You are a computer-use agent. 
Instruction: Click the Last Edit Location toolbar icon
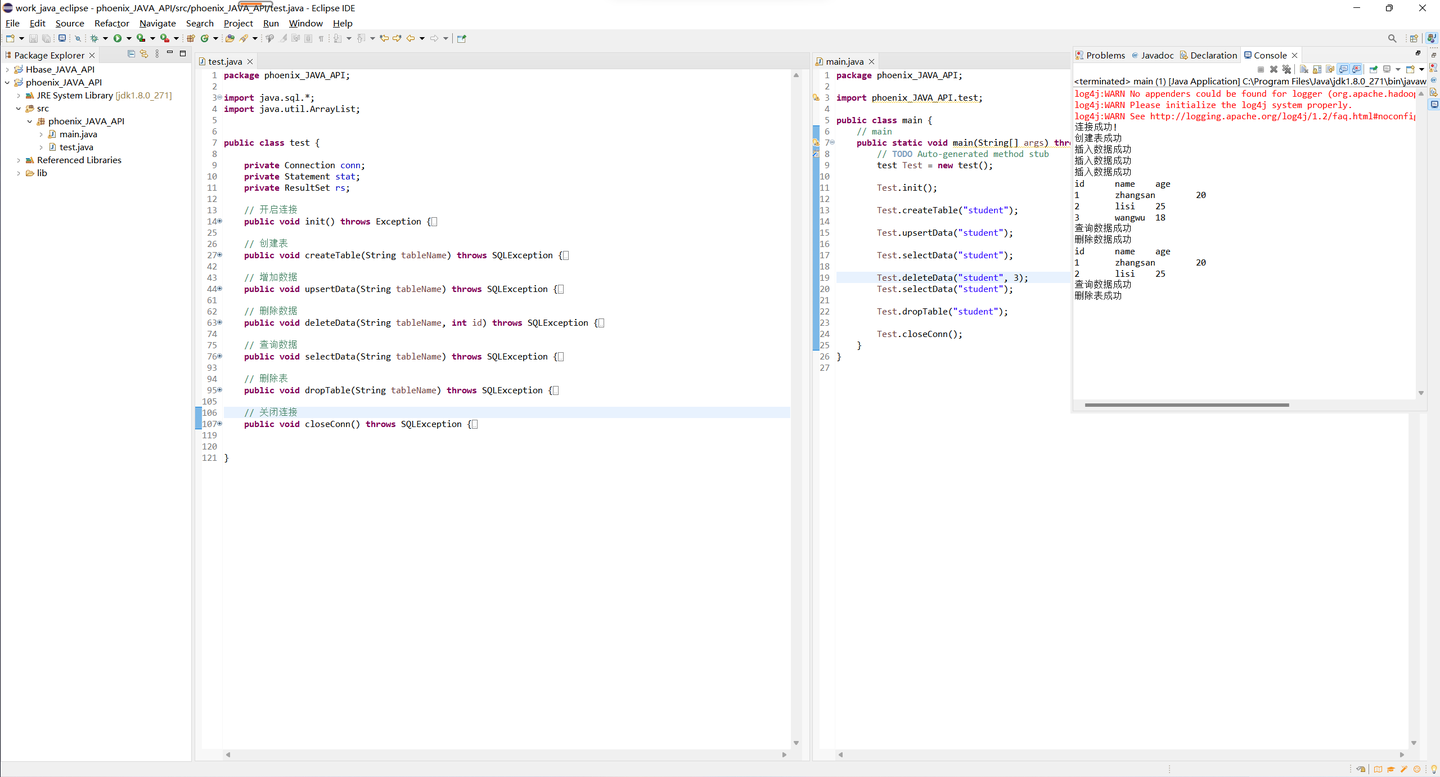tap(384, 39)
